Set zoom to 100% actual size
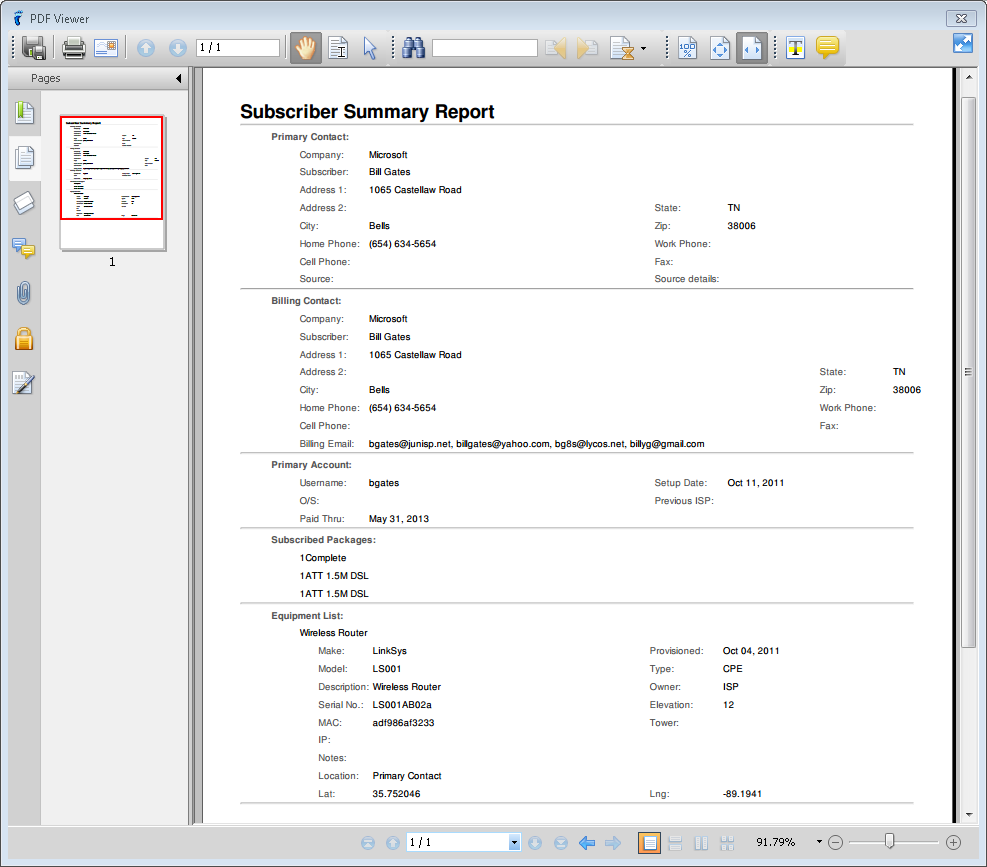The image size is (987, 867). (687, 48)
